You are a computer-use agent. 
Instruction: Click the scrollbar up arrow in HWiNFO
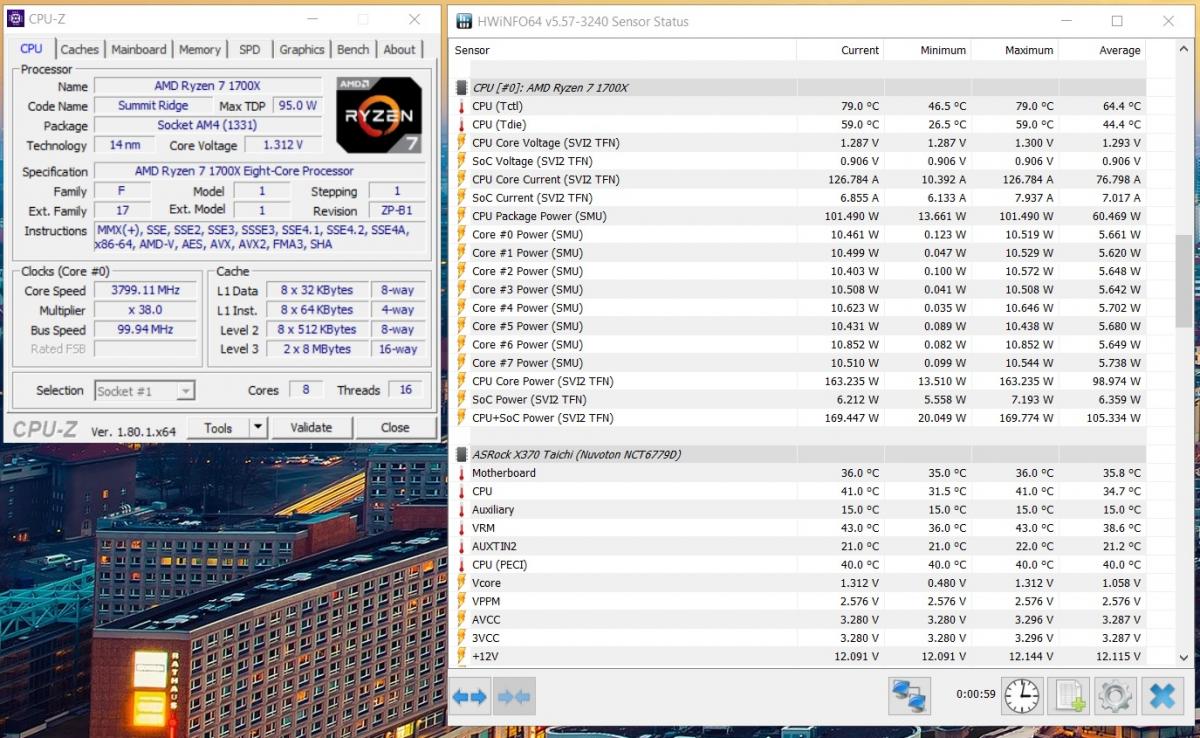tap(1184, 50)
